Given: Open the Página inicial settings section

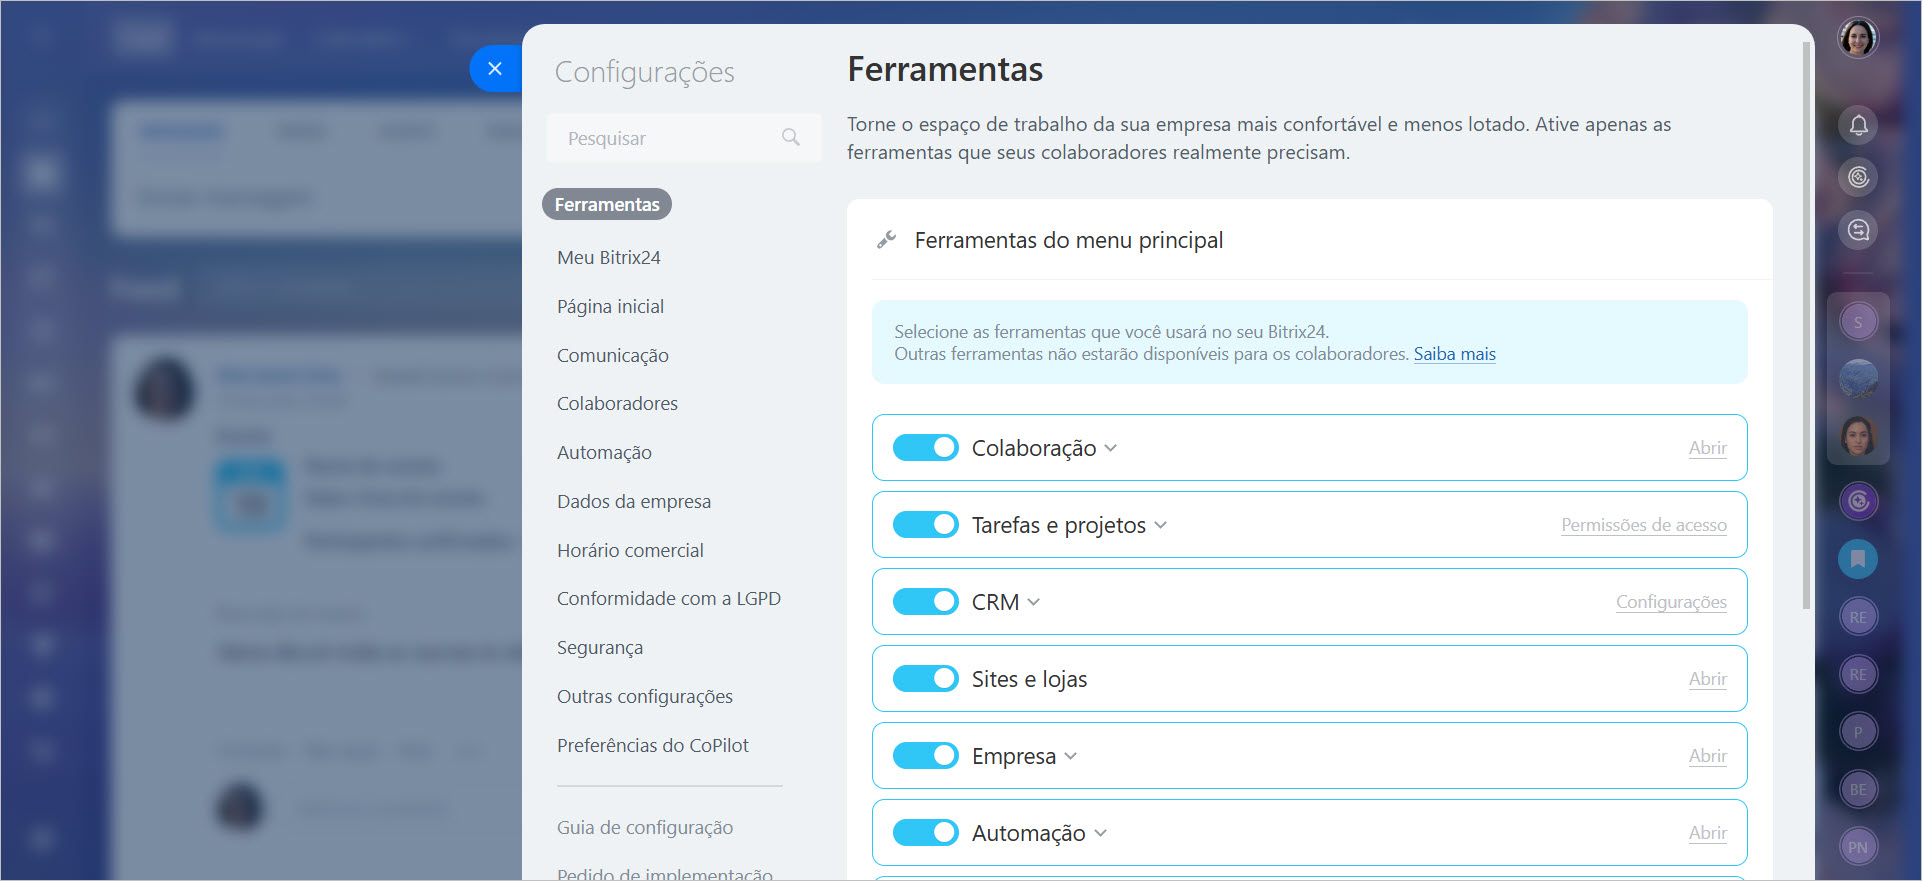Looking at the screenshot, I should point(610,307).
